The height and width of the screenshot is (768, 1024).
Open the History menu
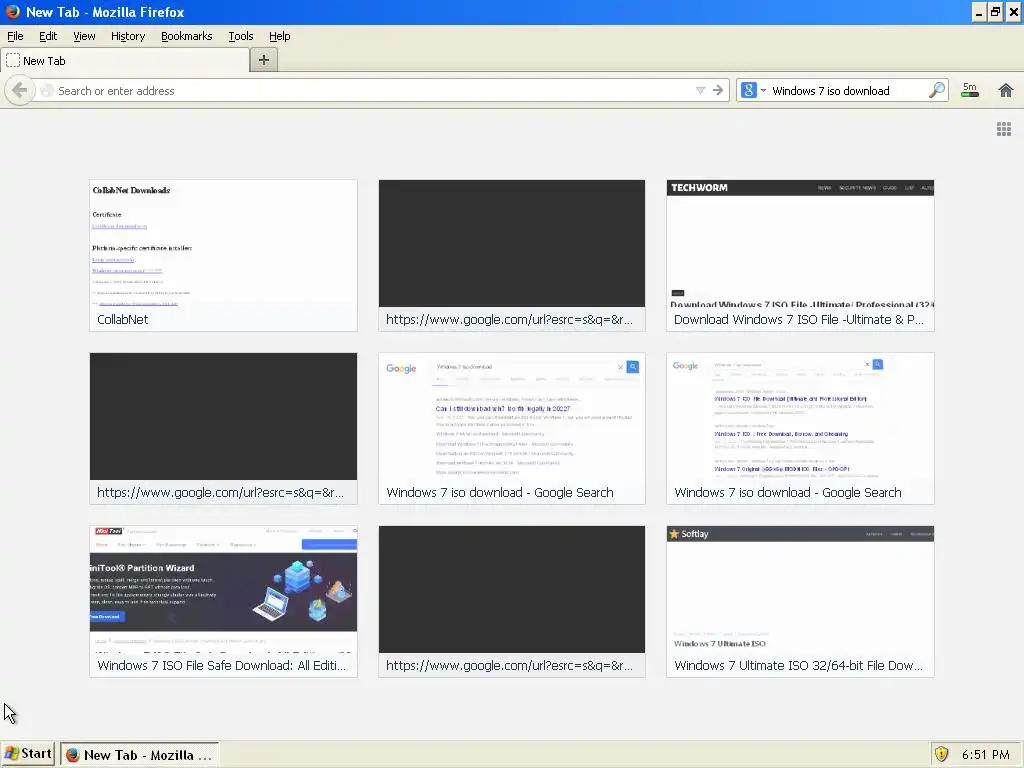tap(128, 36)
